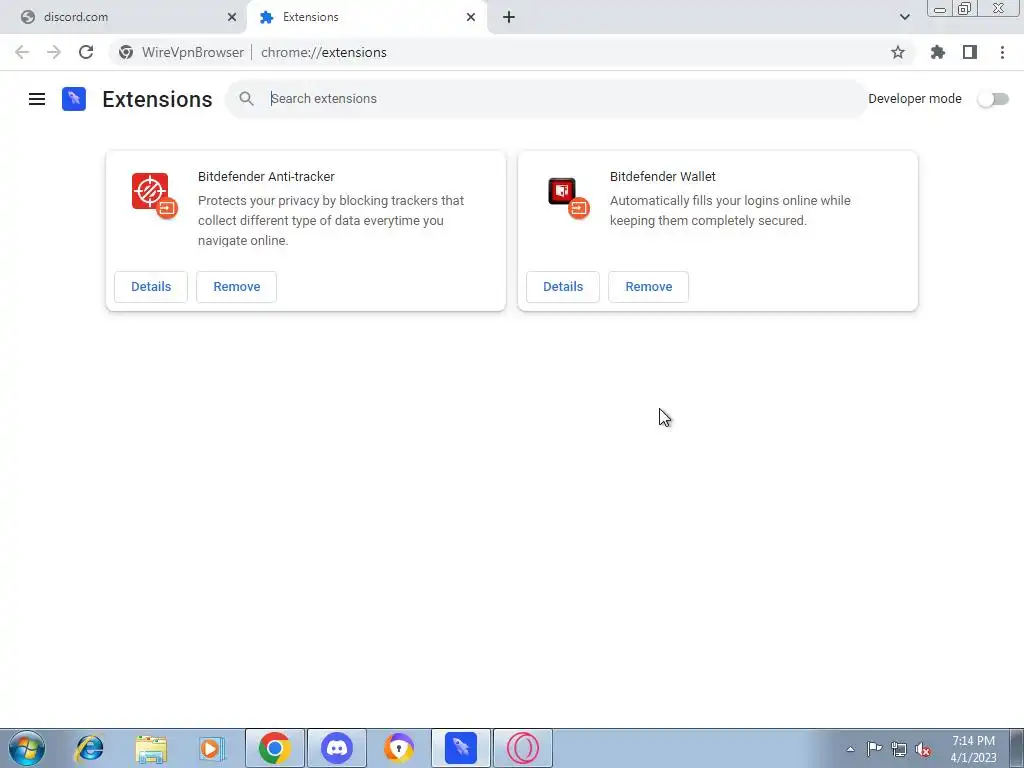Open Windows Media Player from taskbar
This screenshot has width=1024, height=768.
(212, 748)
